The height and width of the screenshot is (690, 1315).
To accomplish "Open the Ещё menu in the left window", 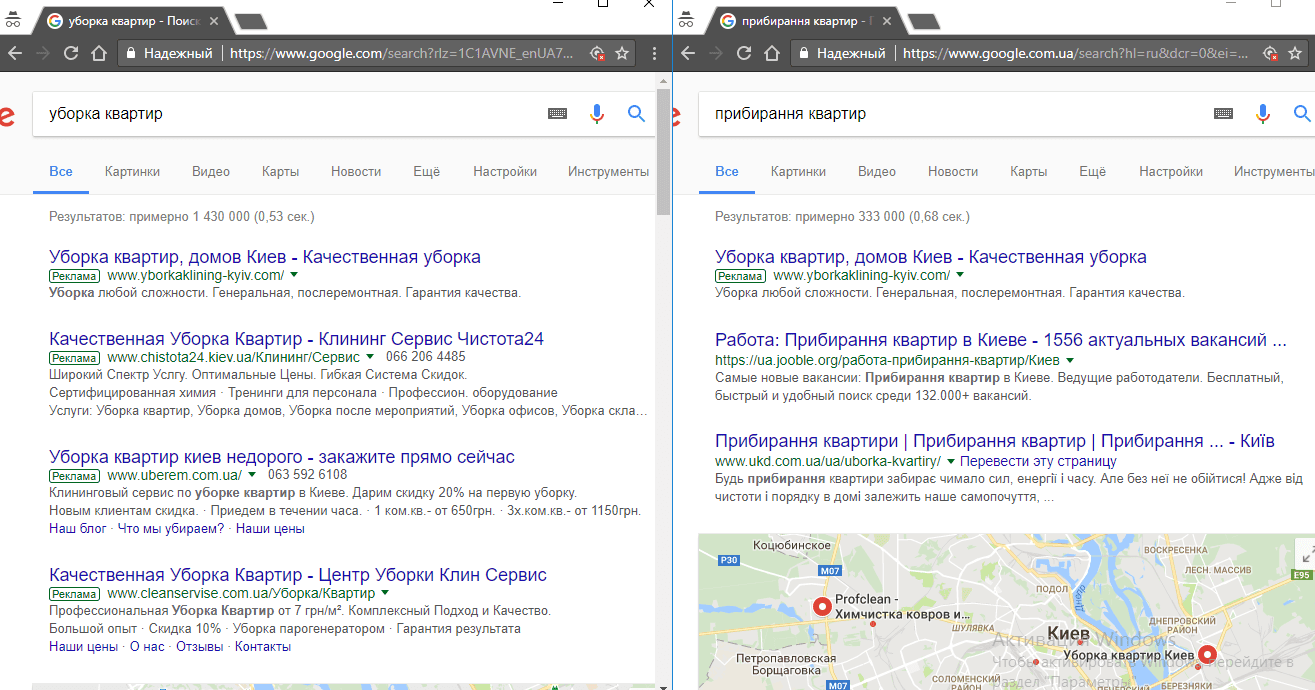I will (427, 171).
